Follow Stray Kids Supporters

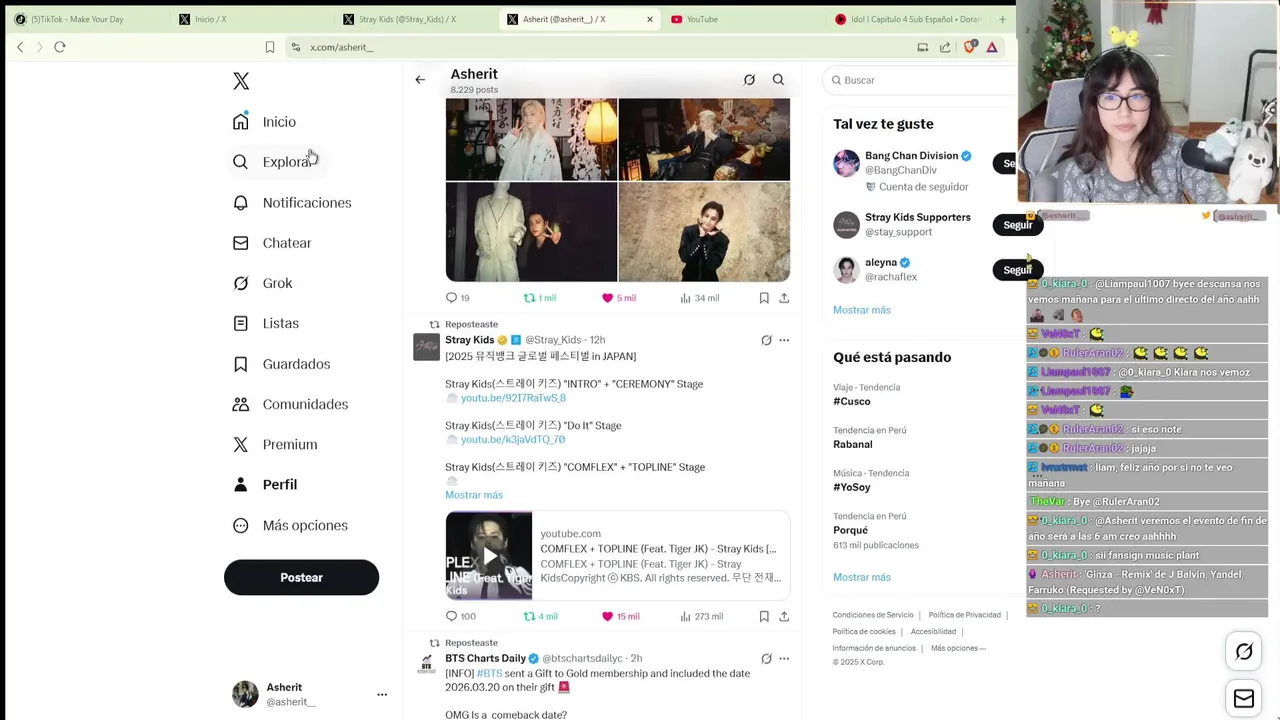tap(1018, 225)
